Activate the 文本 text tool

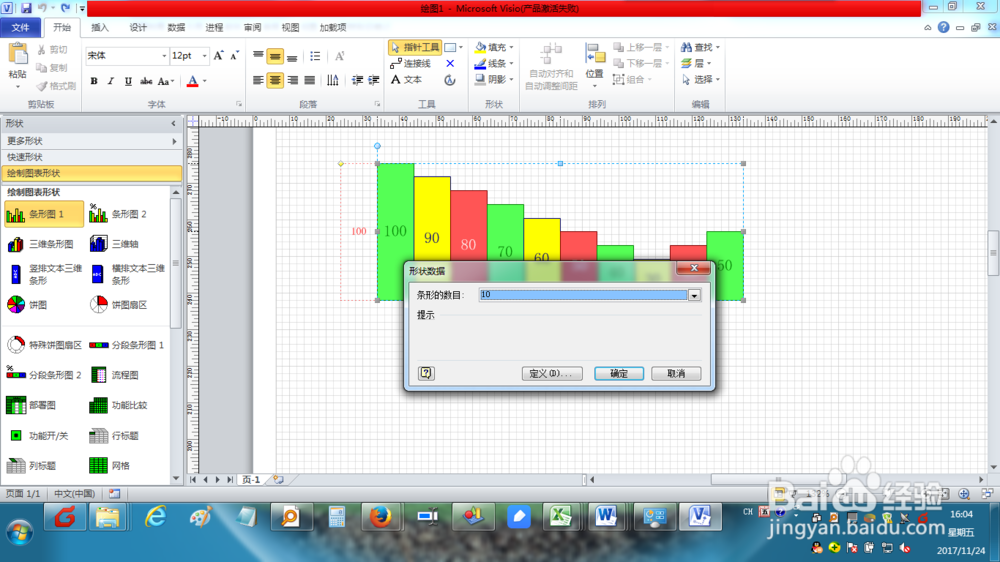click(x=406, y=80)
